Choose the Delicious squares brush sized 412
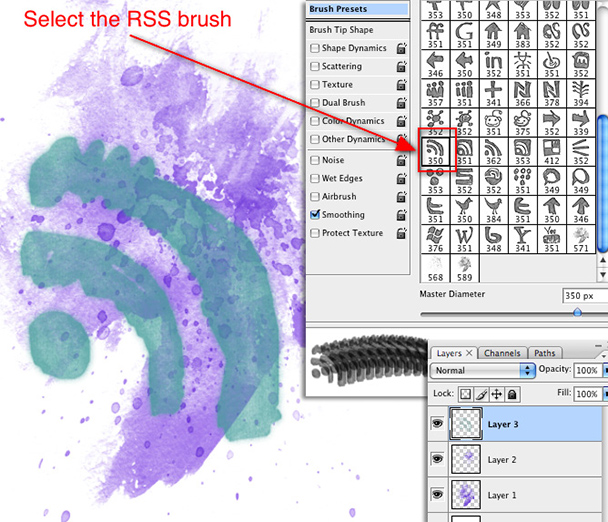Screen dimensions: 608x522 pos(551,152)
